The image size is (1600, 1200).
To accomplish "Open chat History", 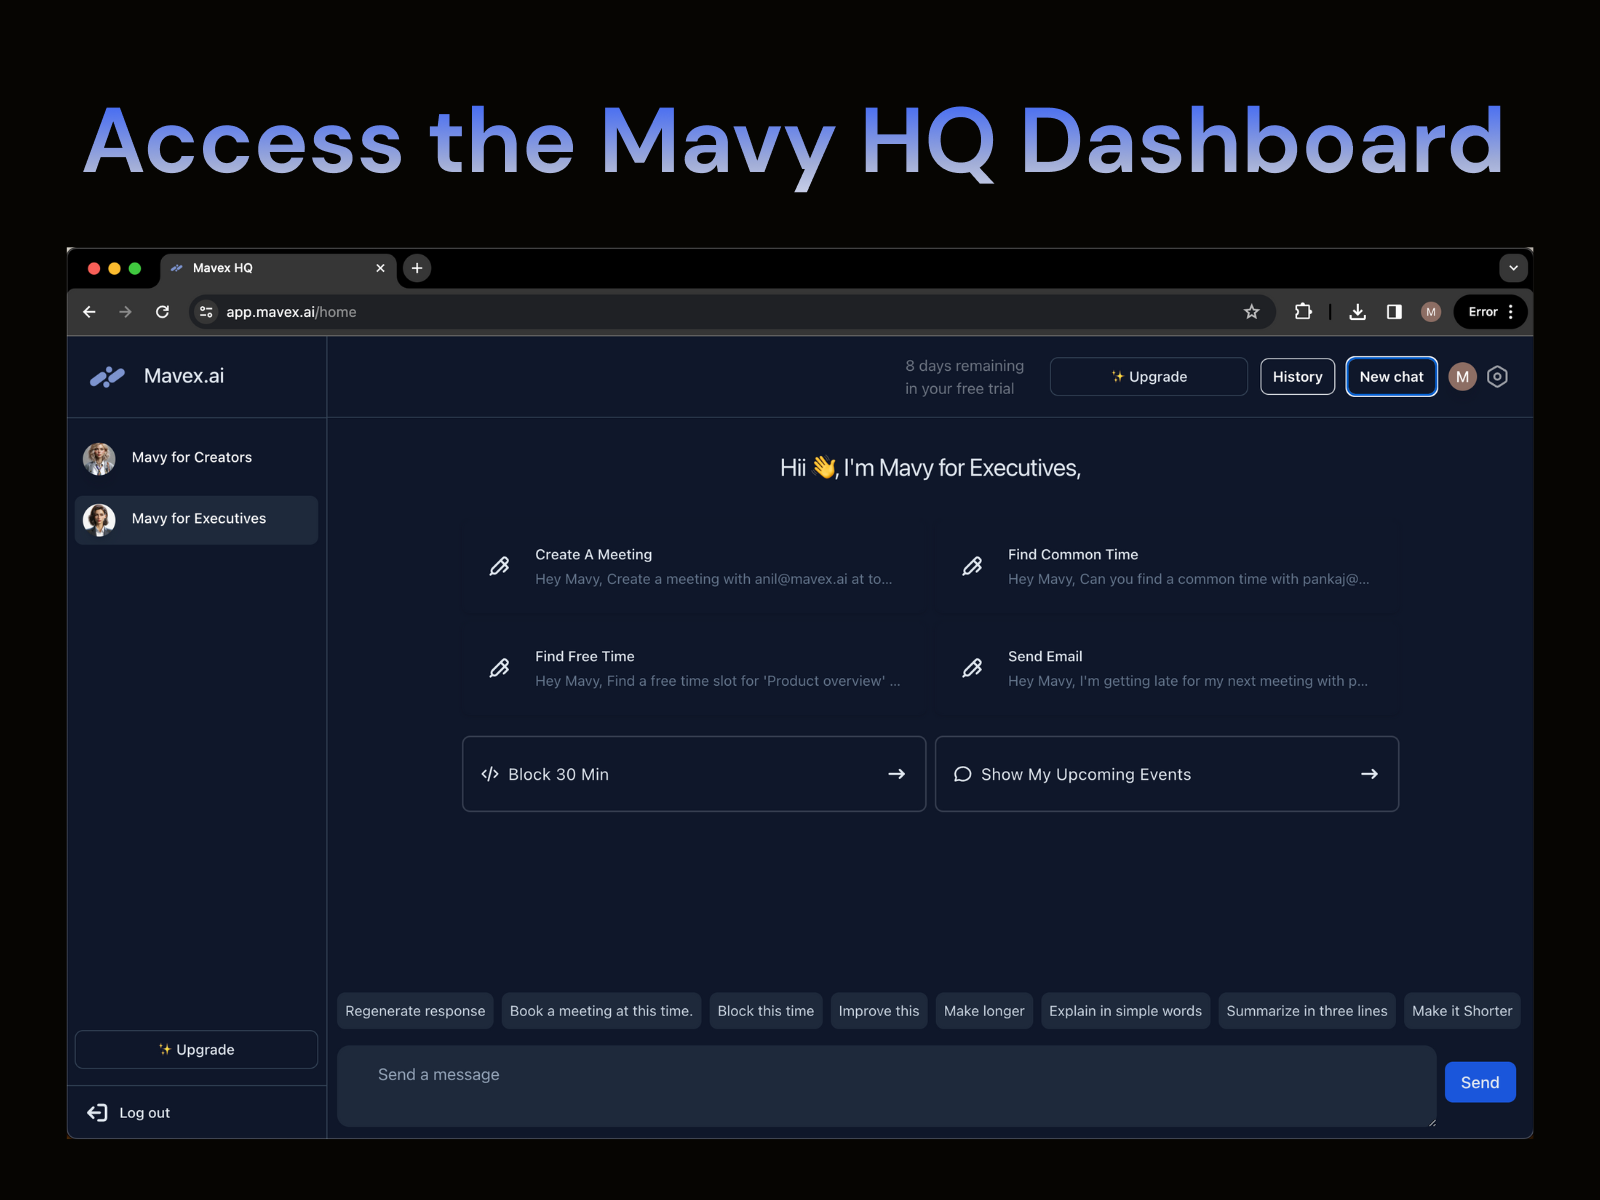I will click(x=1298, y=377).
